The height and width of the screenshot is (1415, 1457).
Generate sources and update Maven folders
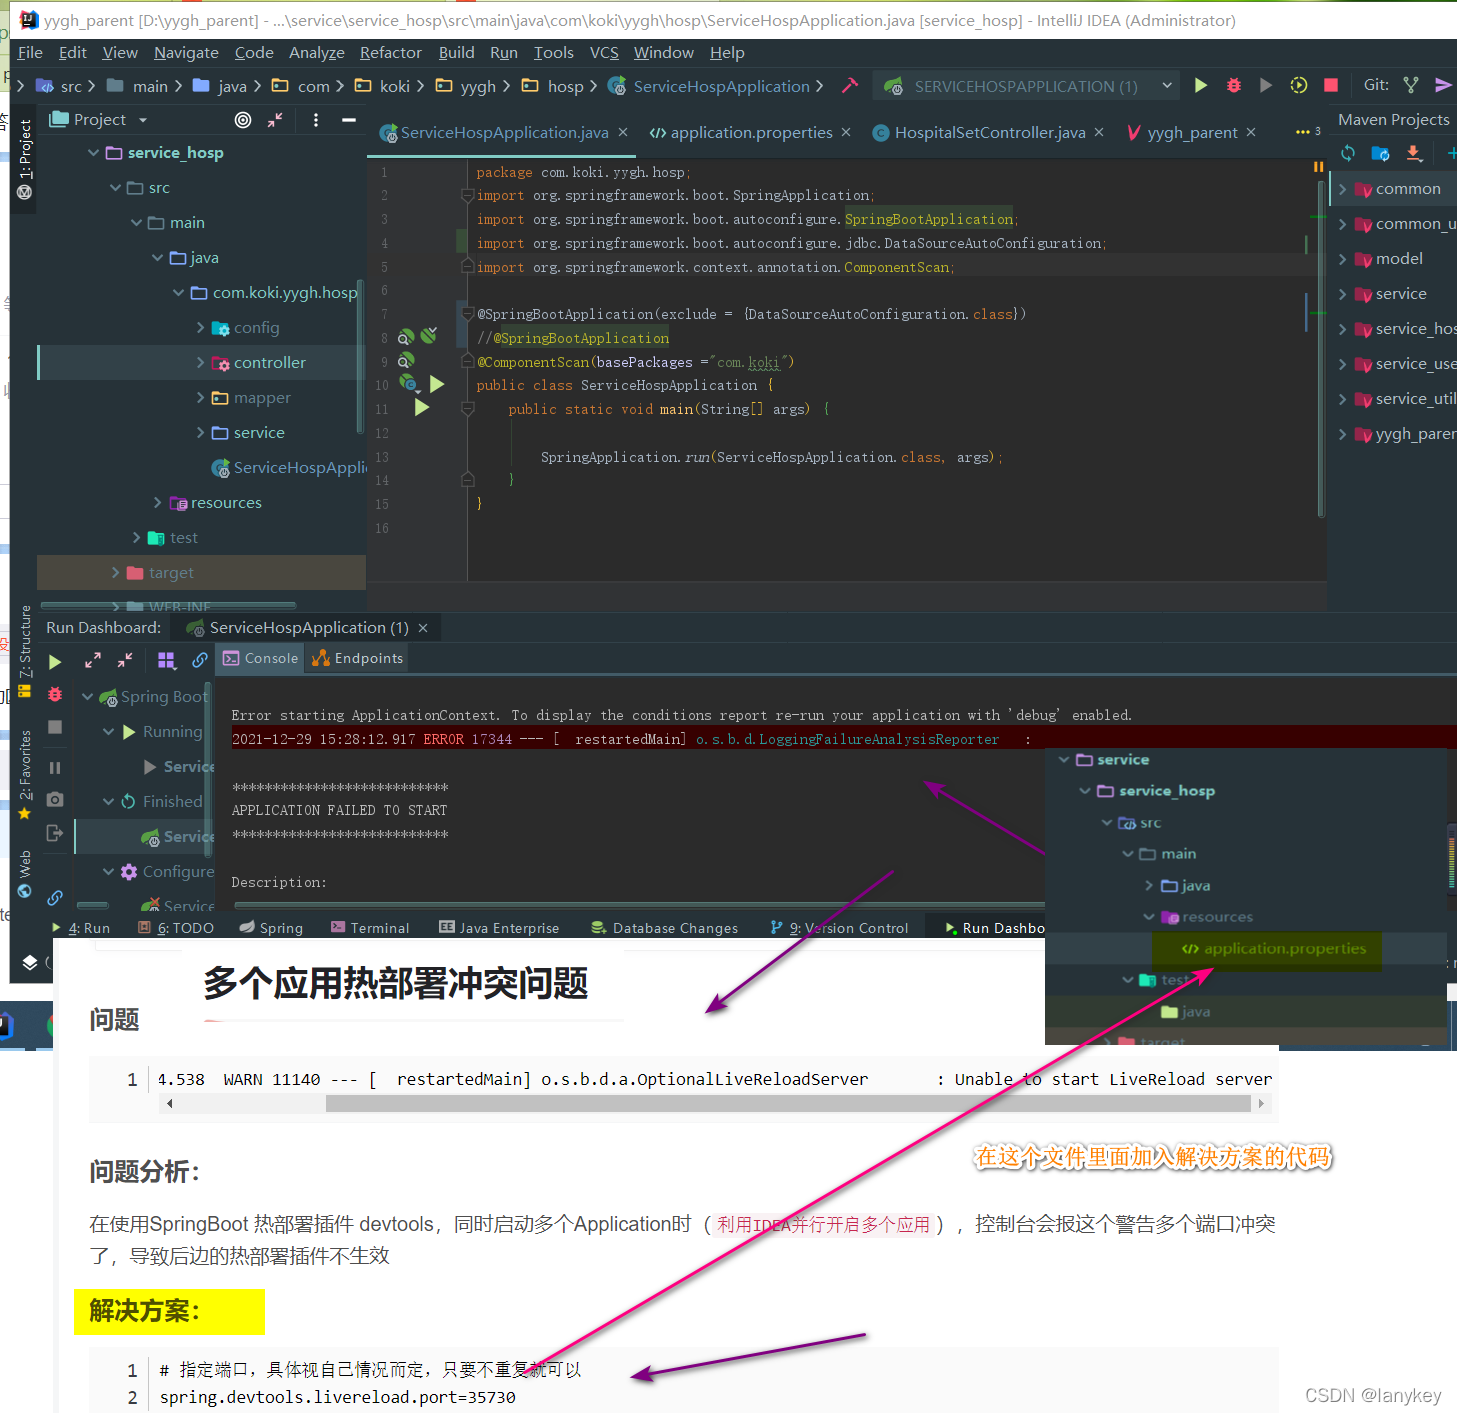pyautogui.click(x=1381, y=153)
